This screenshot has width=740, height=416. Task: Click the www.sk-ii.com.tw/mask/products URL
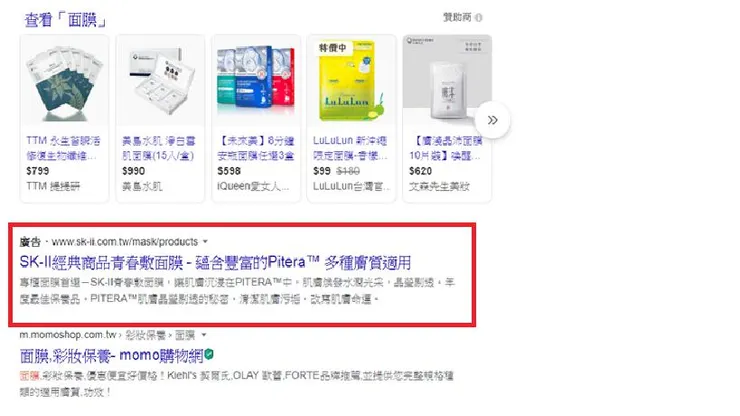[x=125, y=242]
